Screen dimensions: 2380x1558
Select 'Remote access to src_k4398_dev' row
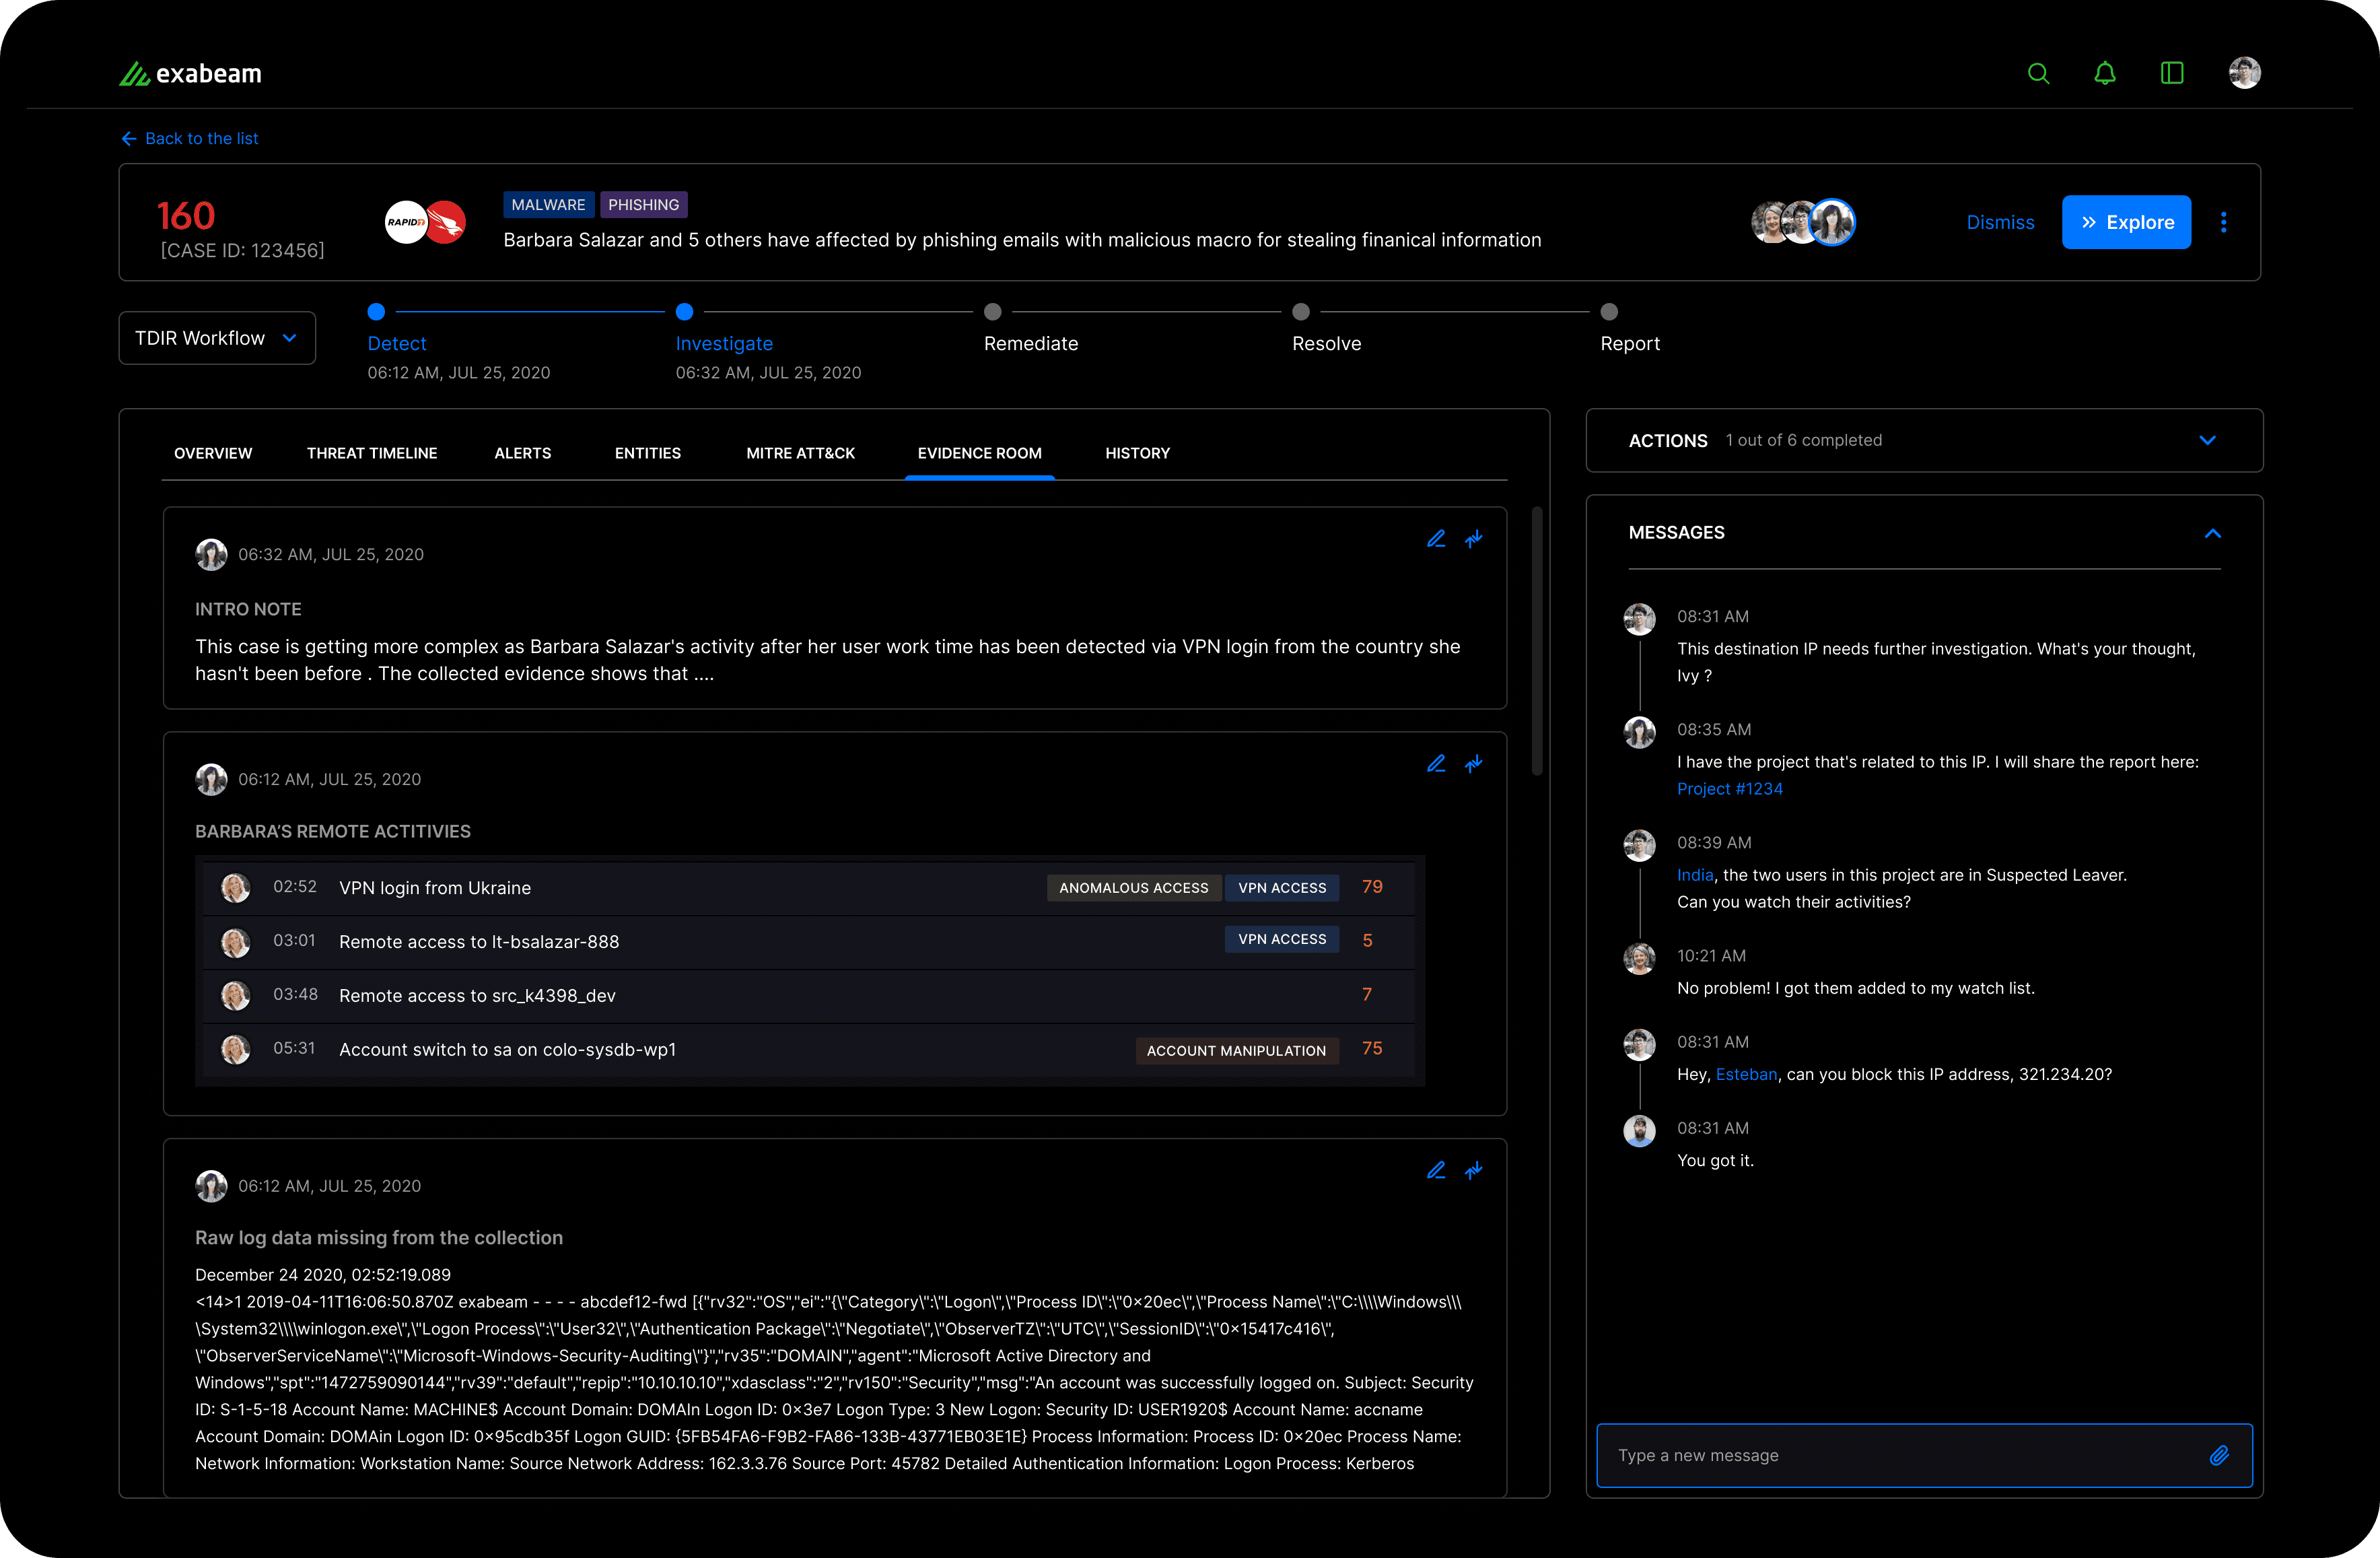pyautogui.click(x=809, y=995)
